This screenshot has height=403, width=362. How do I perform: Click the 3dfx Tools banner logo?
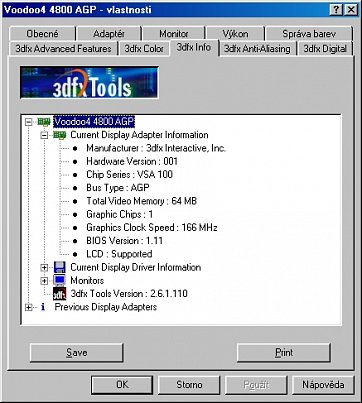coord(89,82)
